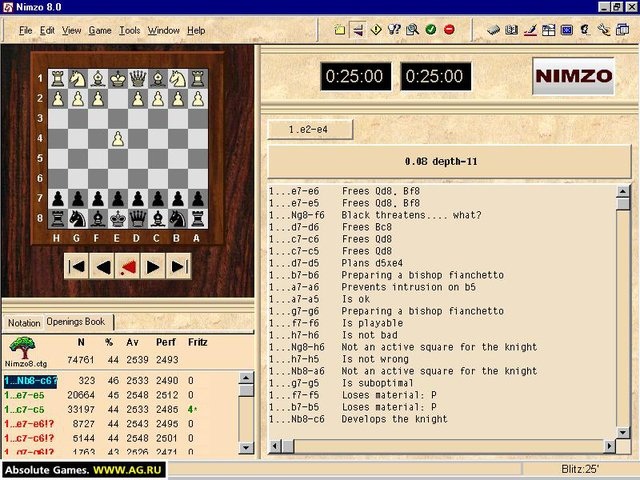Click the knight head icon in toolbar
The image size is (640, 480).
585,30
